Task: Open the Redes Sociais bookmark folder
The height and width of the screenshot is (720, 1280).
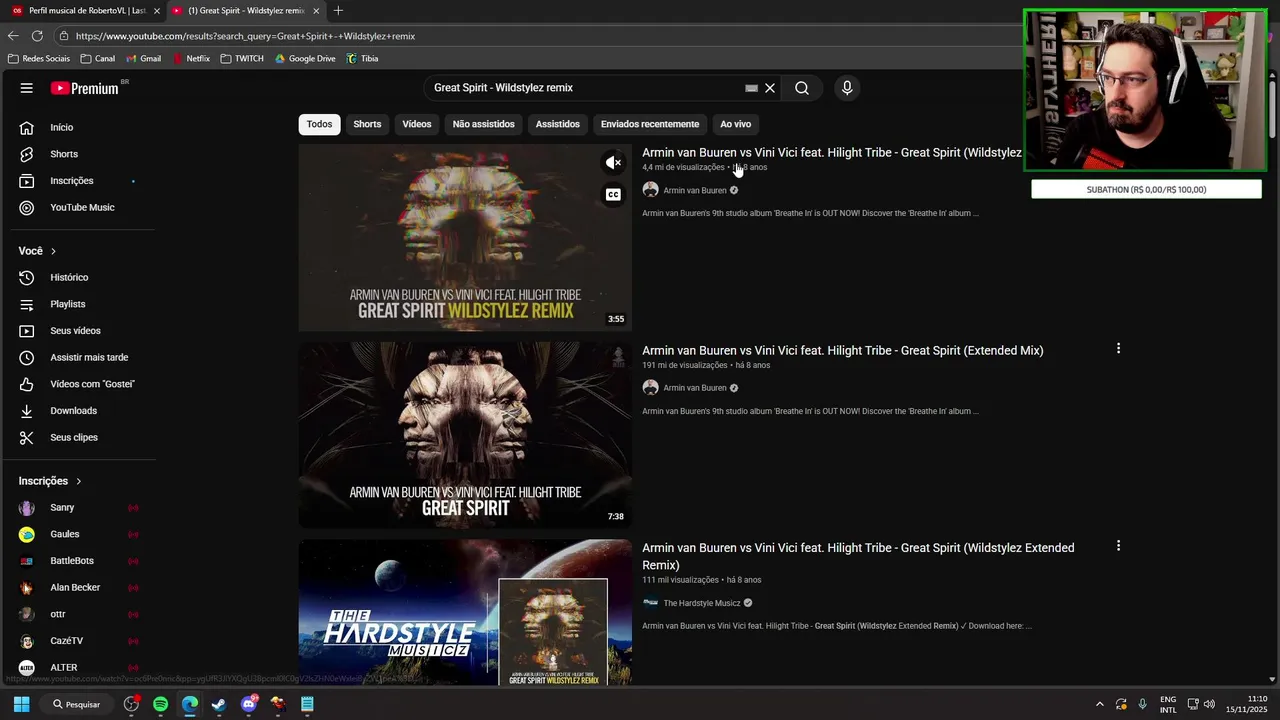Action: click(39, 59)
